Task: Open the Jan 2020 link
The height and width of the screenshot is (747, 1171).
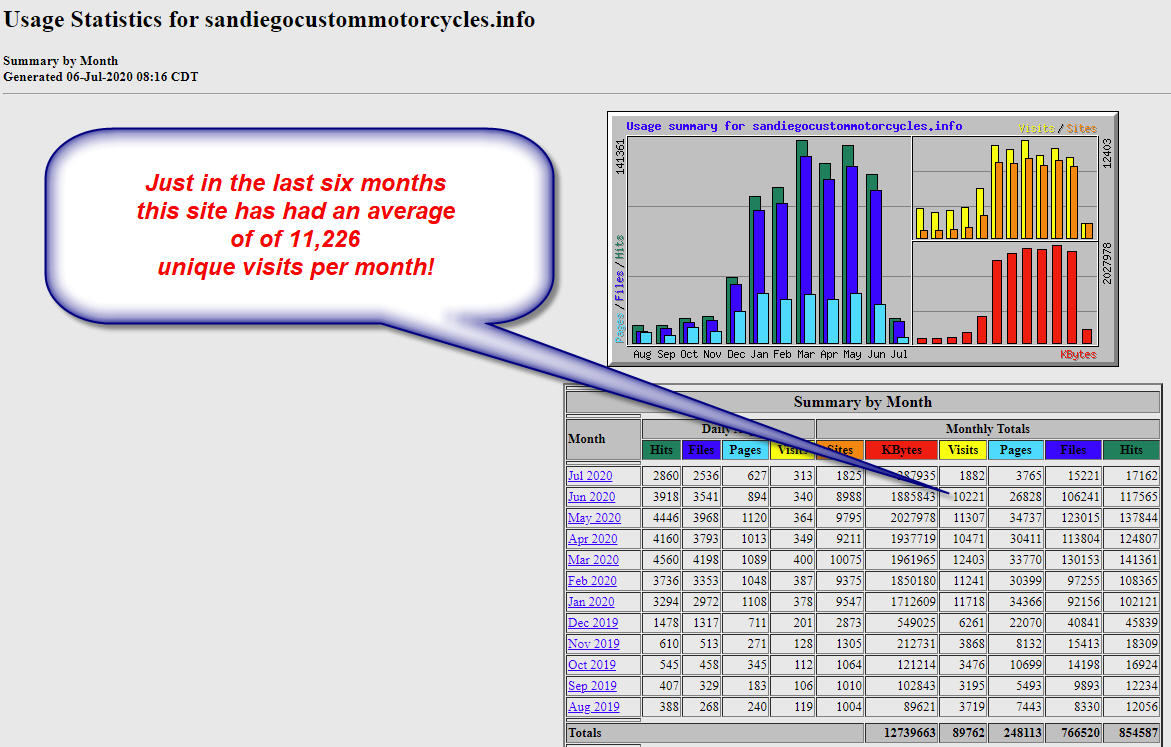Action: click(591, 602)
